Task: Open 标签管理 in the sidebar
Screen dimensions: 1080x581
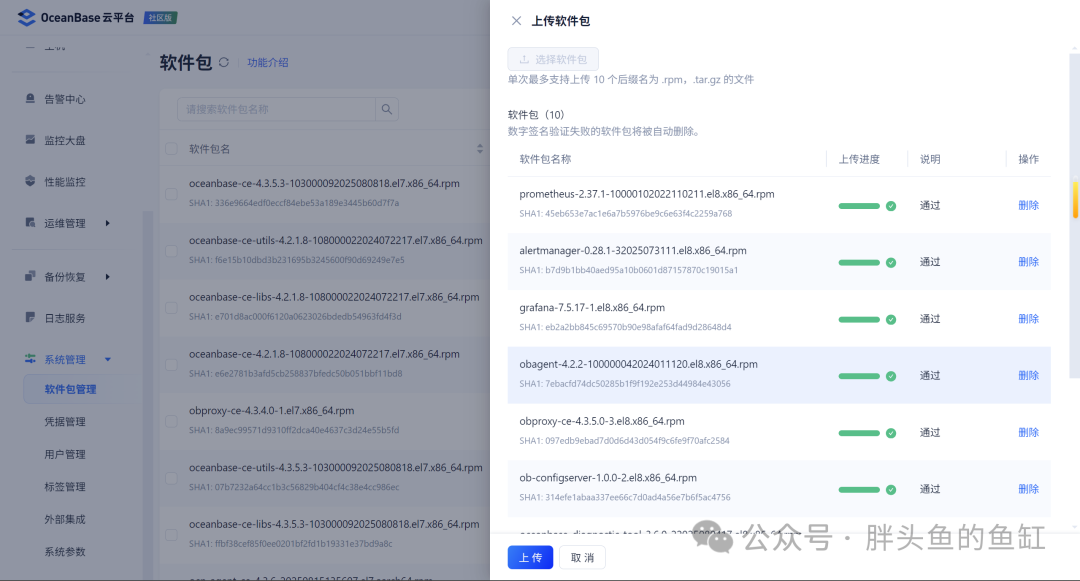Action: (x=65, y=487)
